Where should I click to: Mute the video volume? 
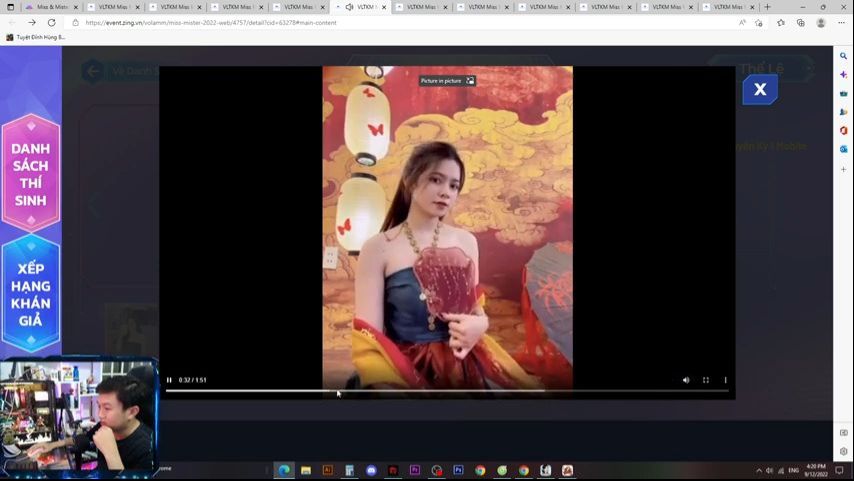[x=686, y=380]
